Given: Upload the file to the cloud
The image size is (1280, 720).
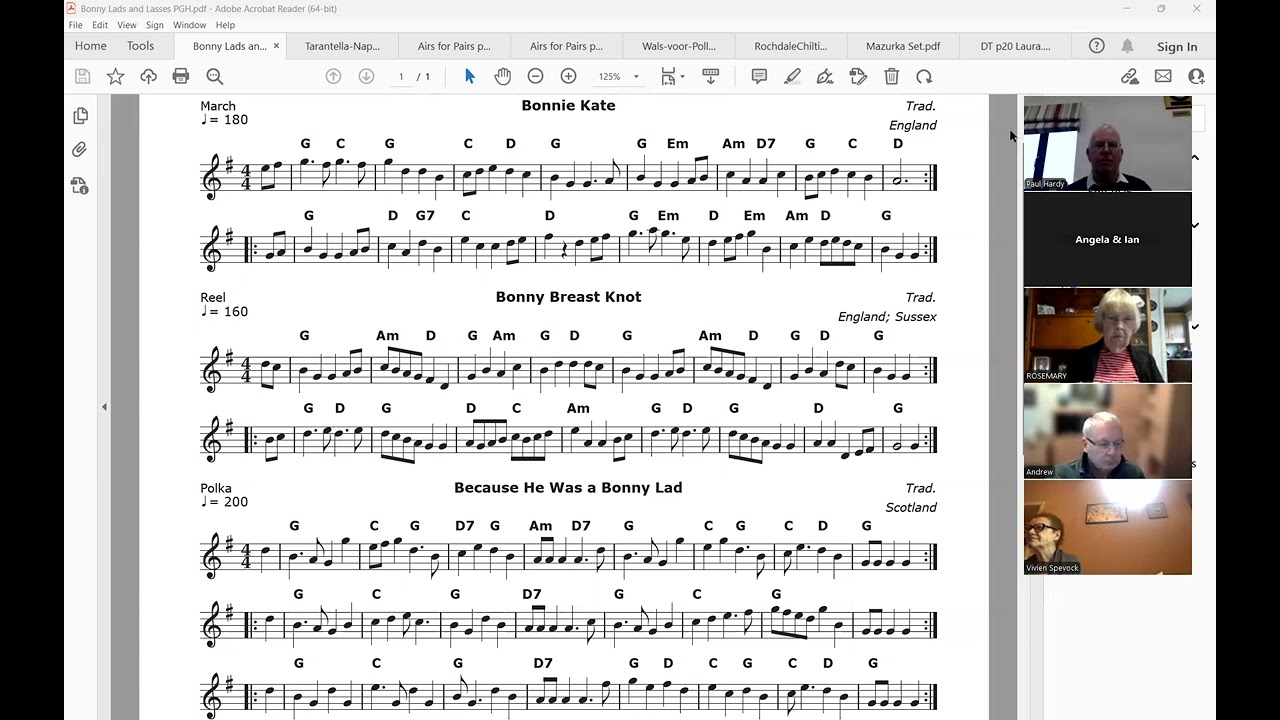Looking at the screenshot, I should click(148, 76).
